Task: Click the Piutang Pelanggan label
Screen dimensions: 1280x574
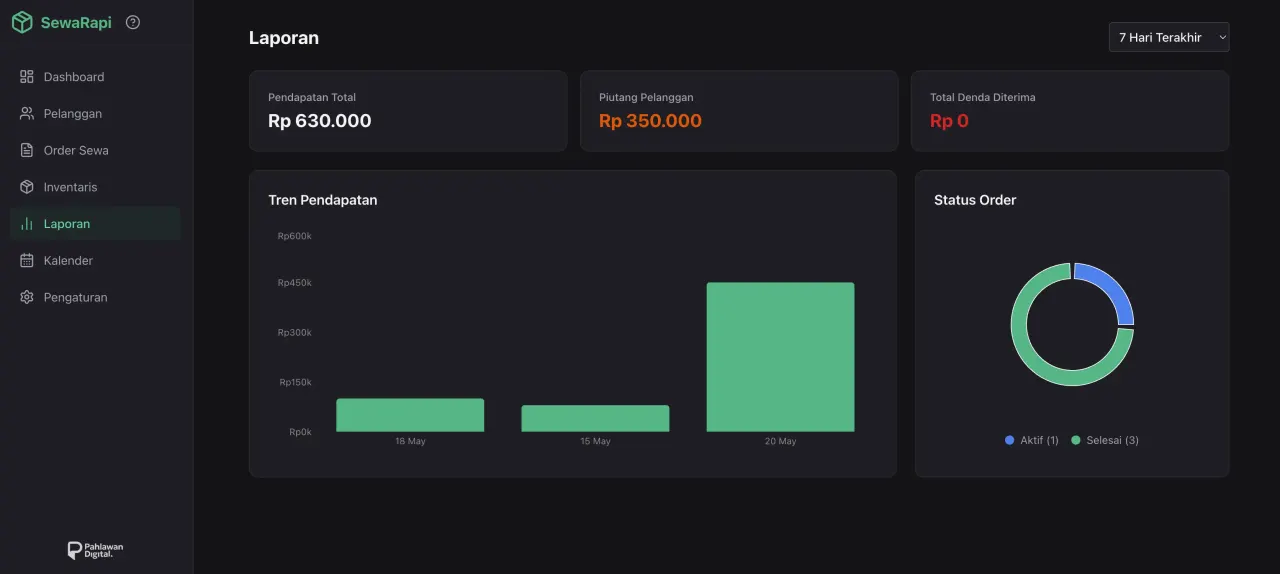Action: pos(646,97)
